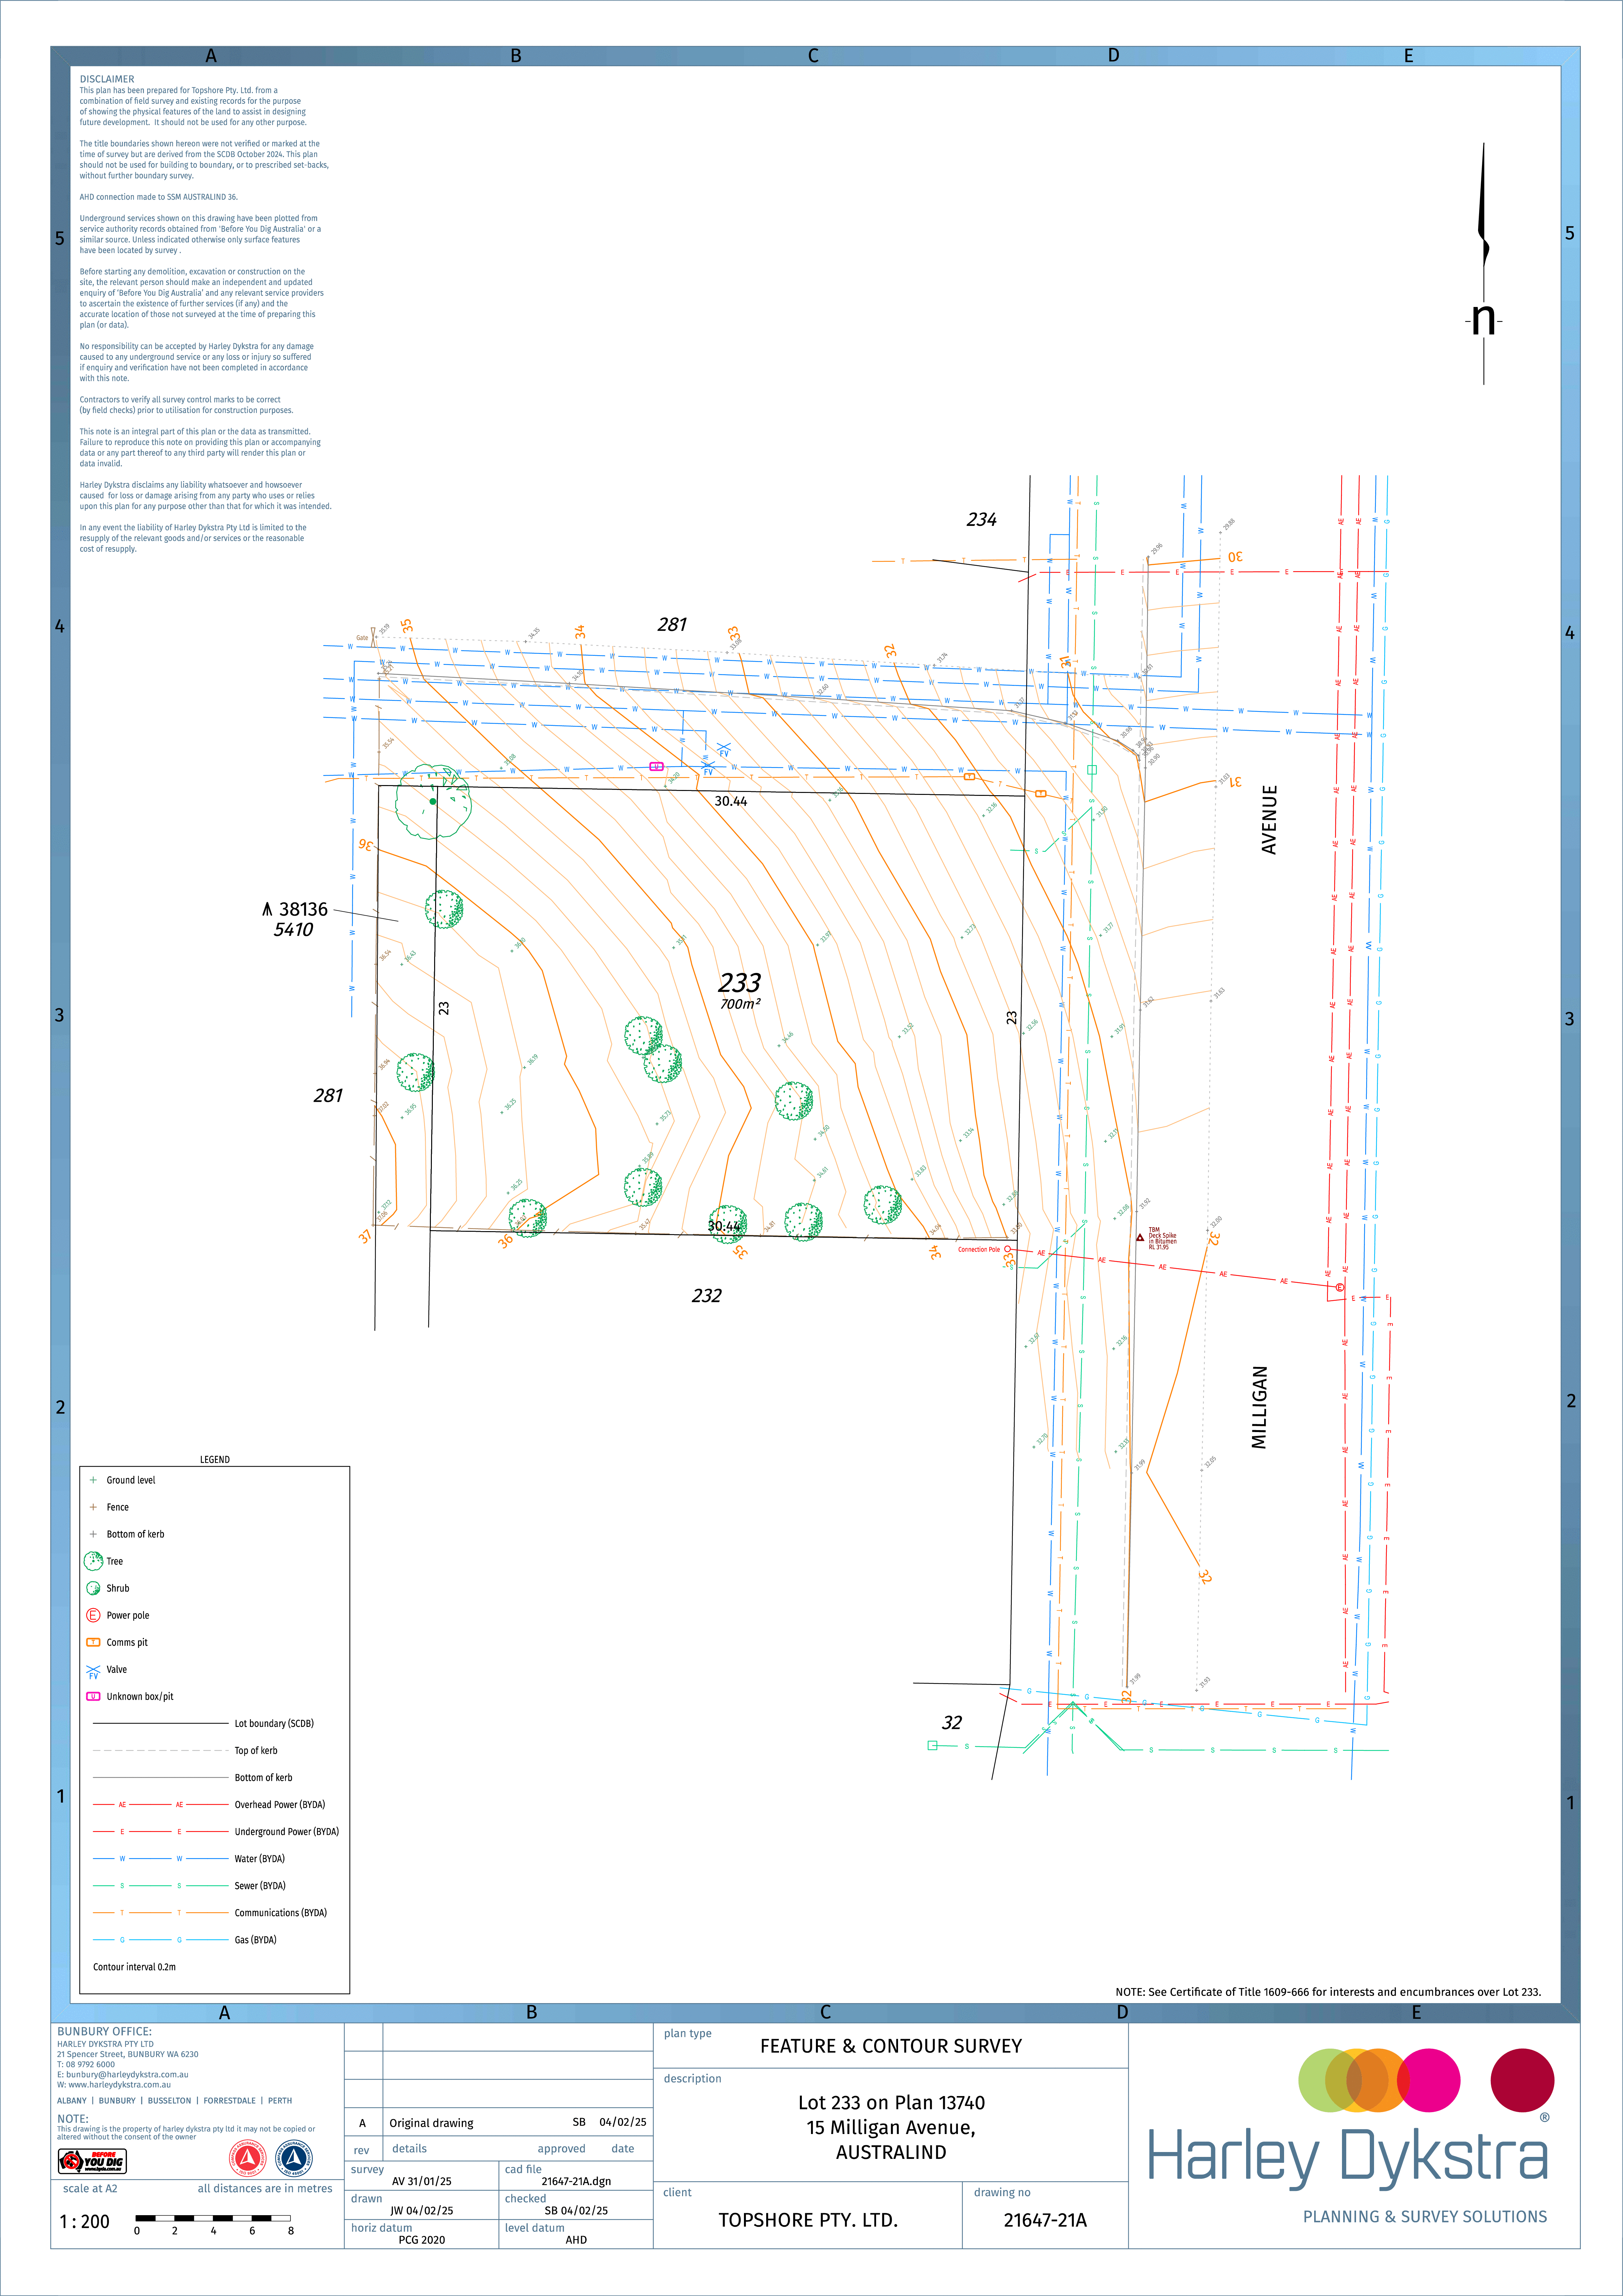Click the TBM Deck Spike triangle marker

1140,1238
